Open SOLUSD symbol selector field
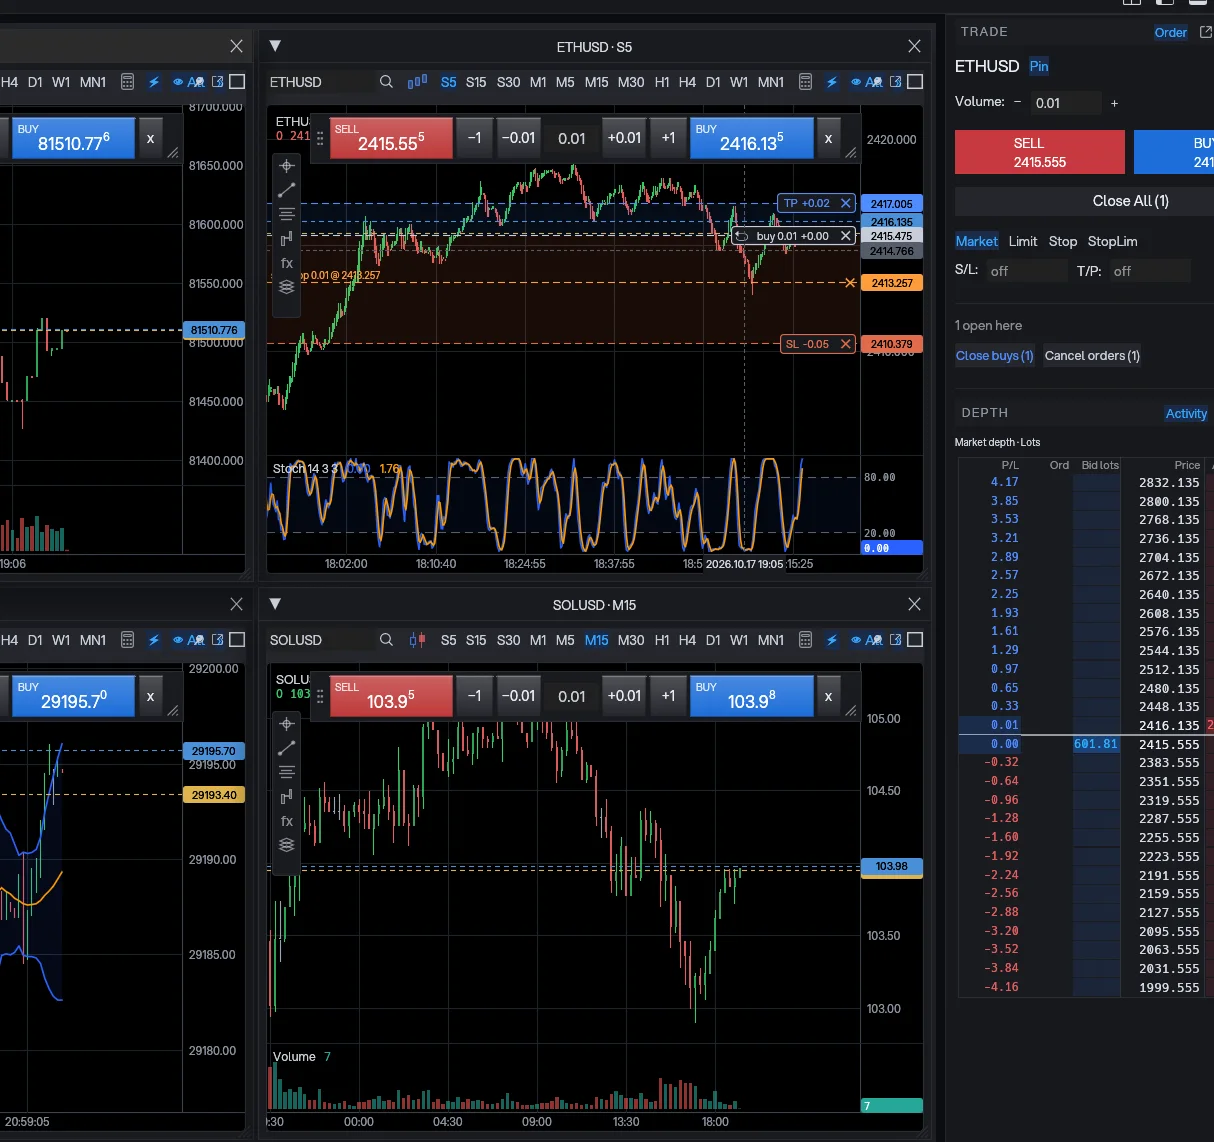 click(x=320, y=640)
